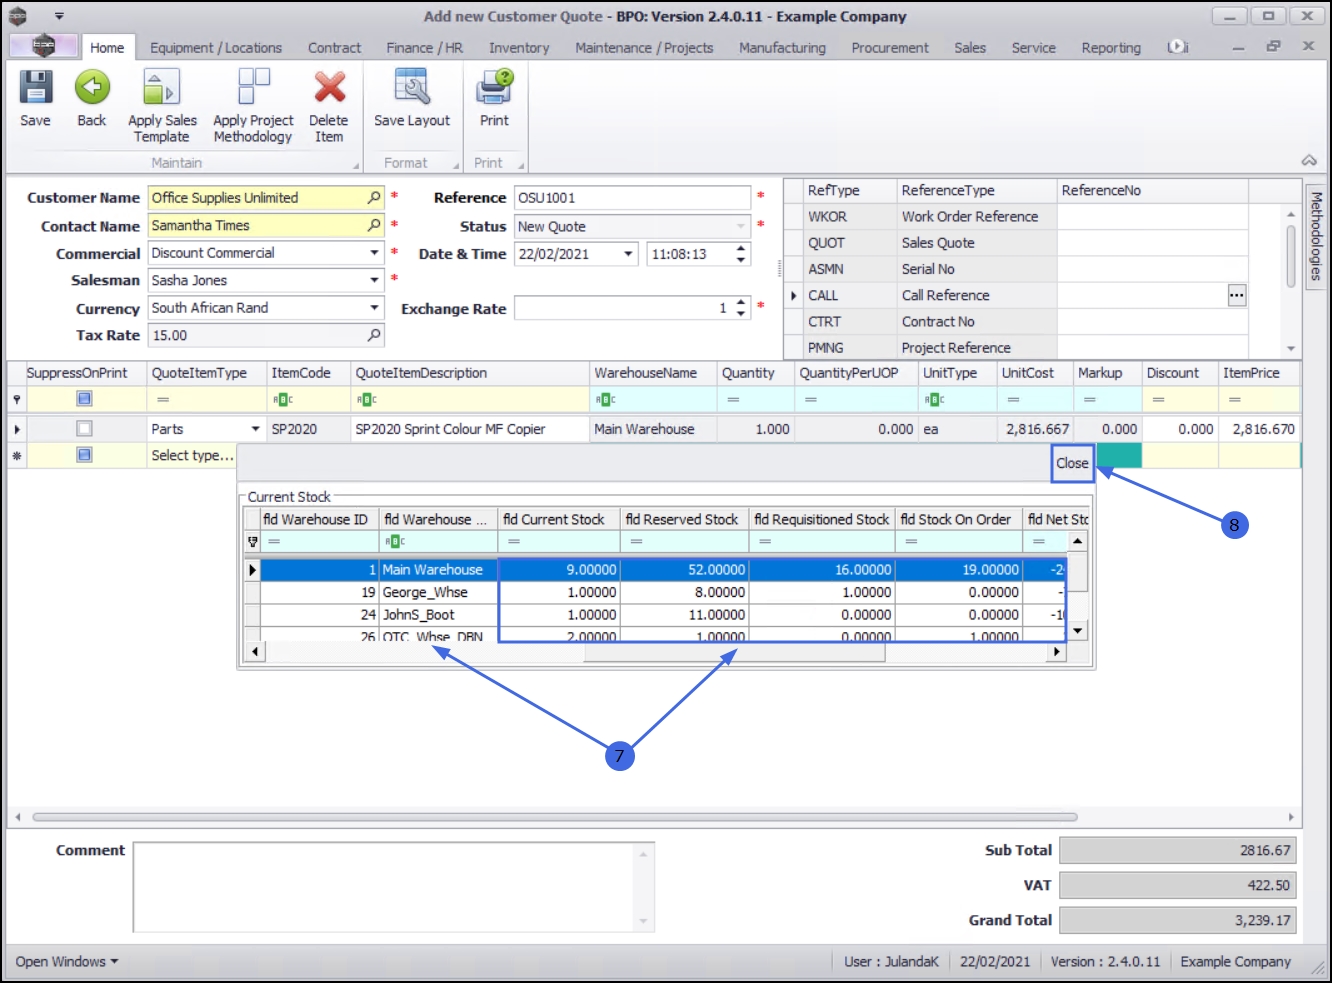This screenshot has height=983, width=1332.
Task: Click the ItemCode column filter condition icon
Action: coord(282,400)
